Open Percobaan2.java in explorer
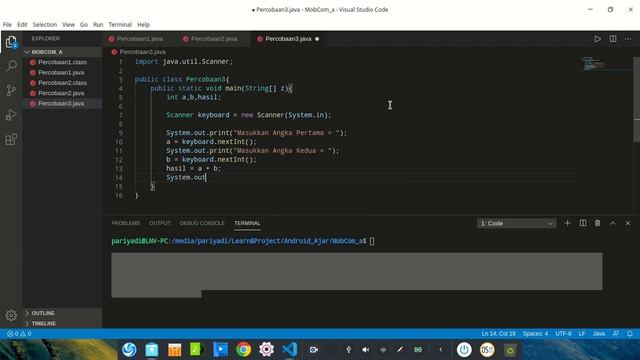Image resolution: width=640 pixels, height=360 pixels. [62, 93]
